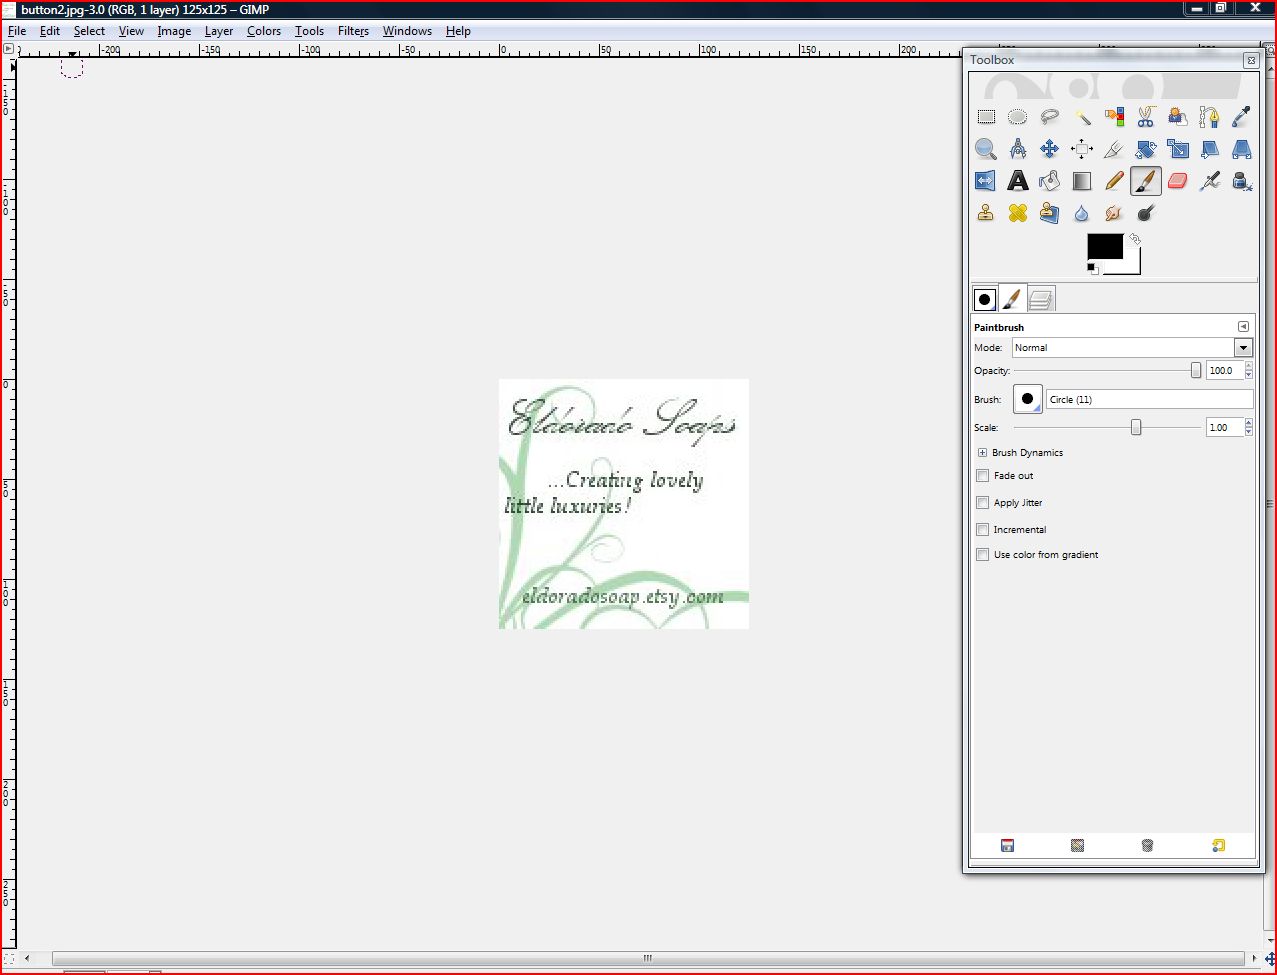The image size is (1277, 975).
Task: Save tool options using floppy icon
Action: (x=1007, y=846)
